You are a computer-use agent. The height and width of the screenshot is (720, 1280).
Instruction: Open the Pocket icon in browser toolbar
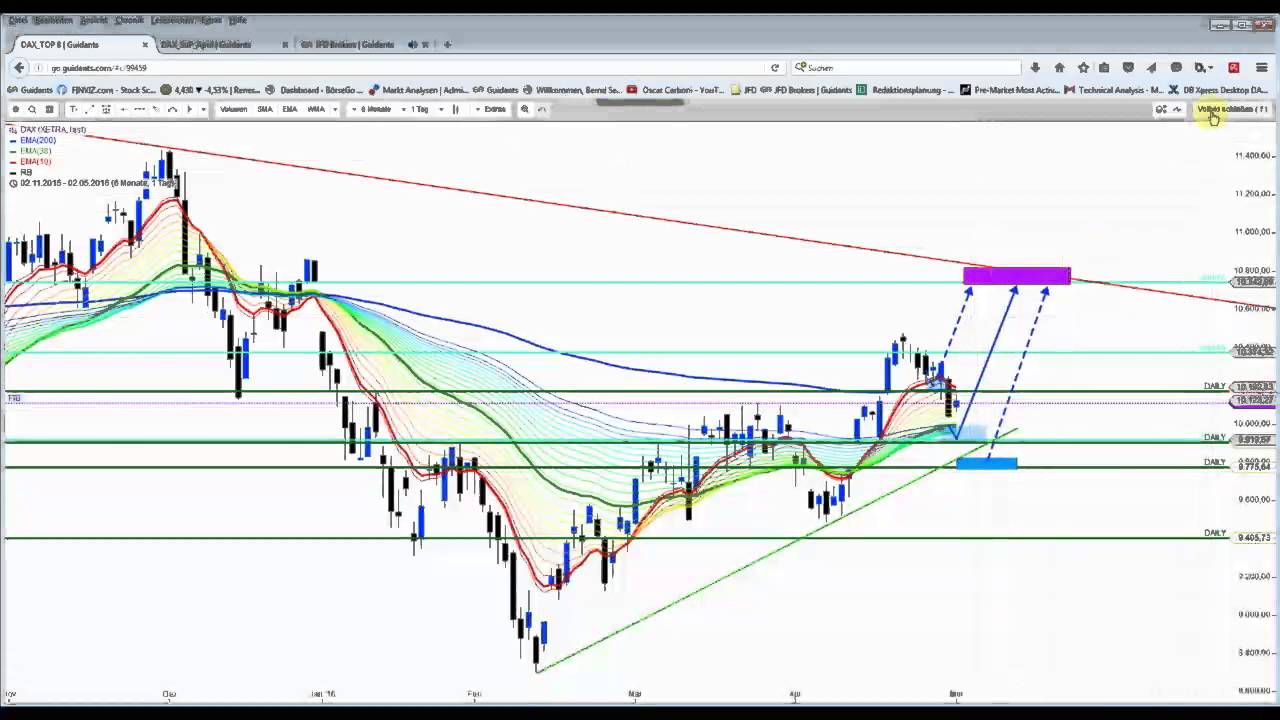(x=1128, y=67)
